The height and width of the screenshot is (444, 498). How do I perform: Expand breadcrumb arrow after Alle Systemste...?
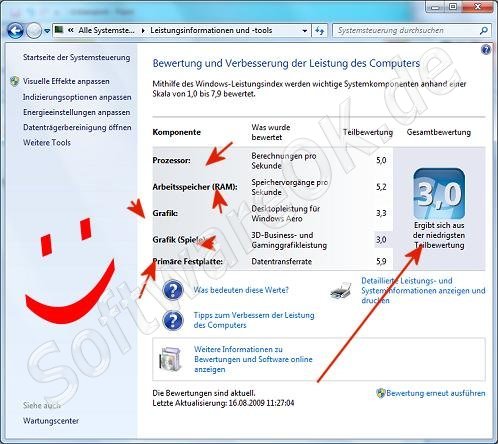tap(143, 31)
